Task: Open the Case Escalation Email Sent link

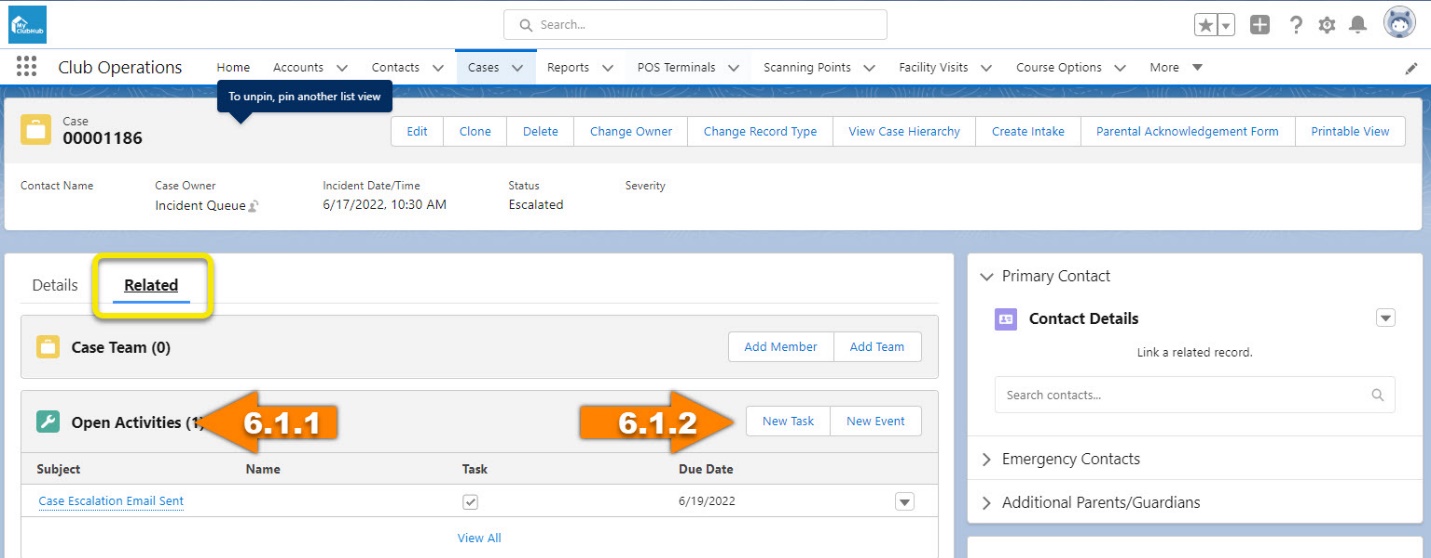Action: tap(111, 501)
